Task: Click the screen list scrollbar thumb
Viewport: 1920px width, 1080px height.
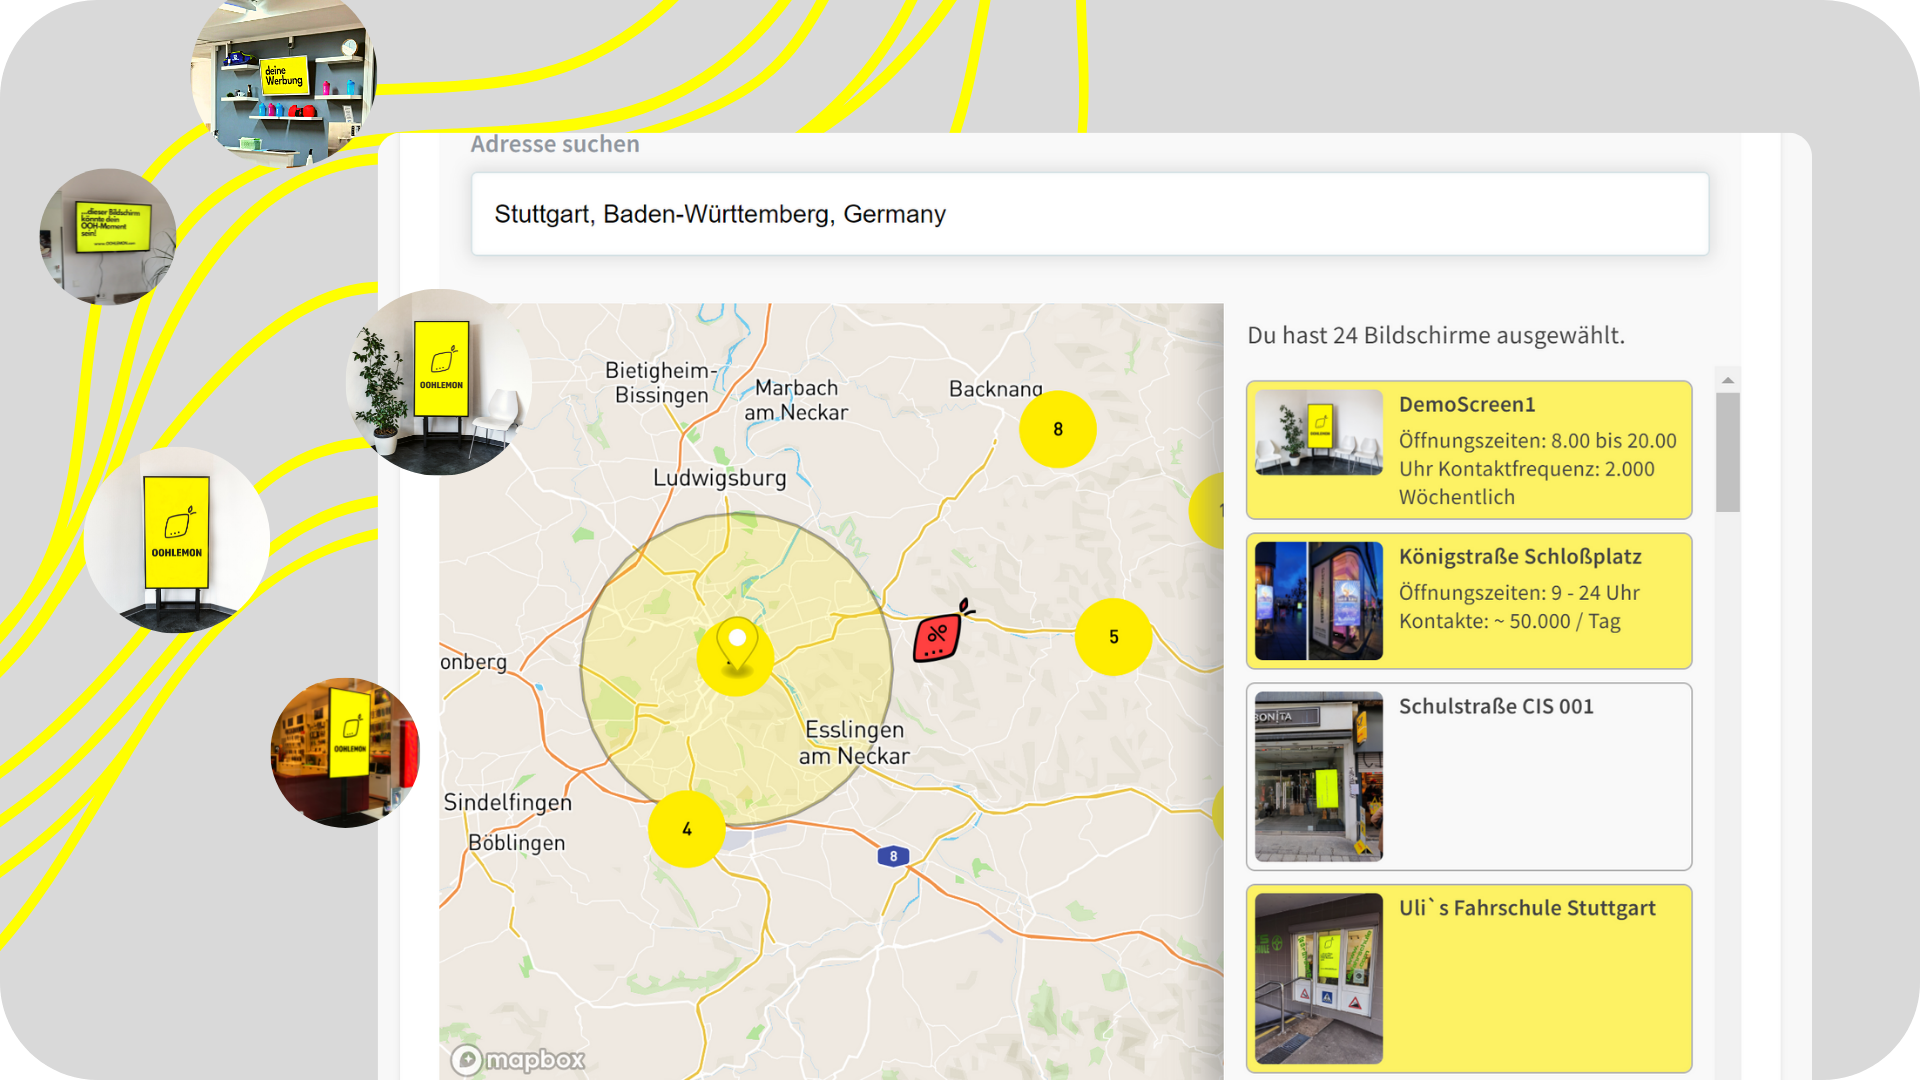Action: point(1727,452)
